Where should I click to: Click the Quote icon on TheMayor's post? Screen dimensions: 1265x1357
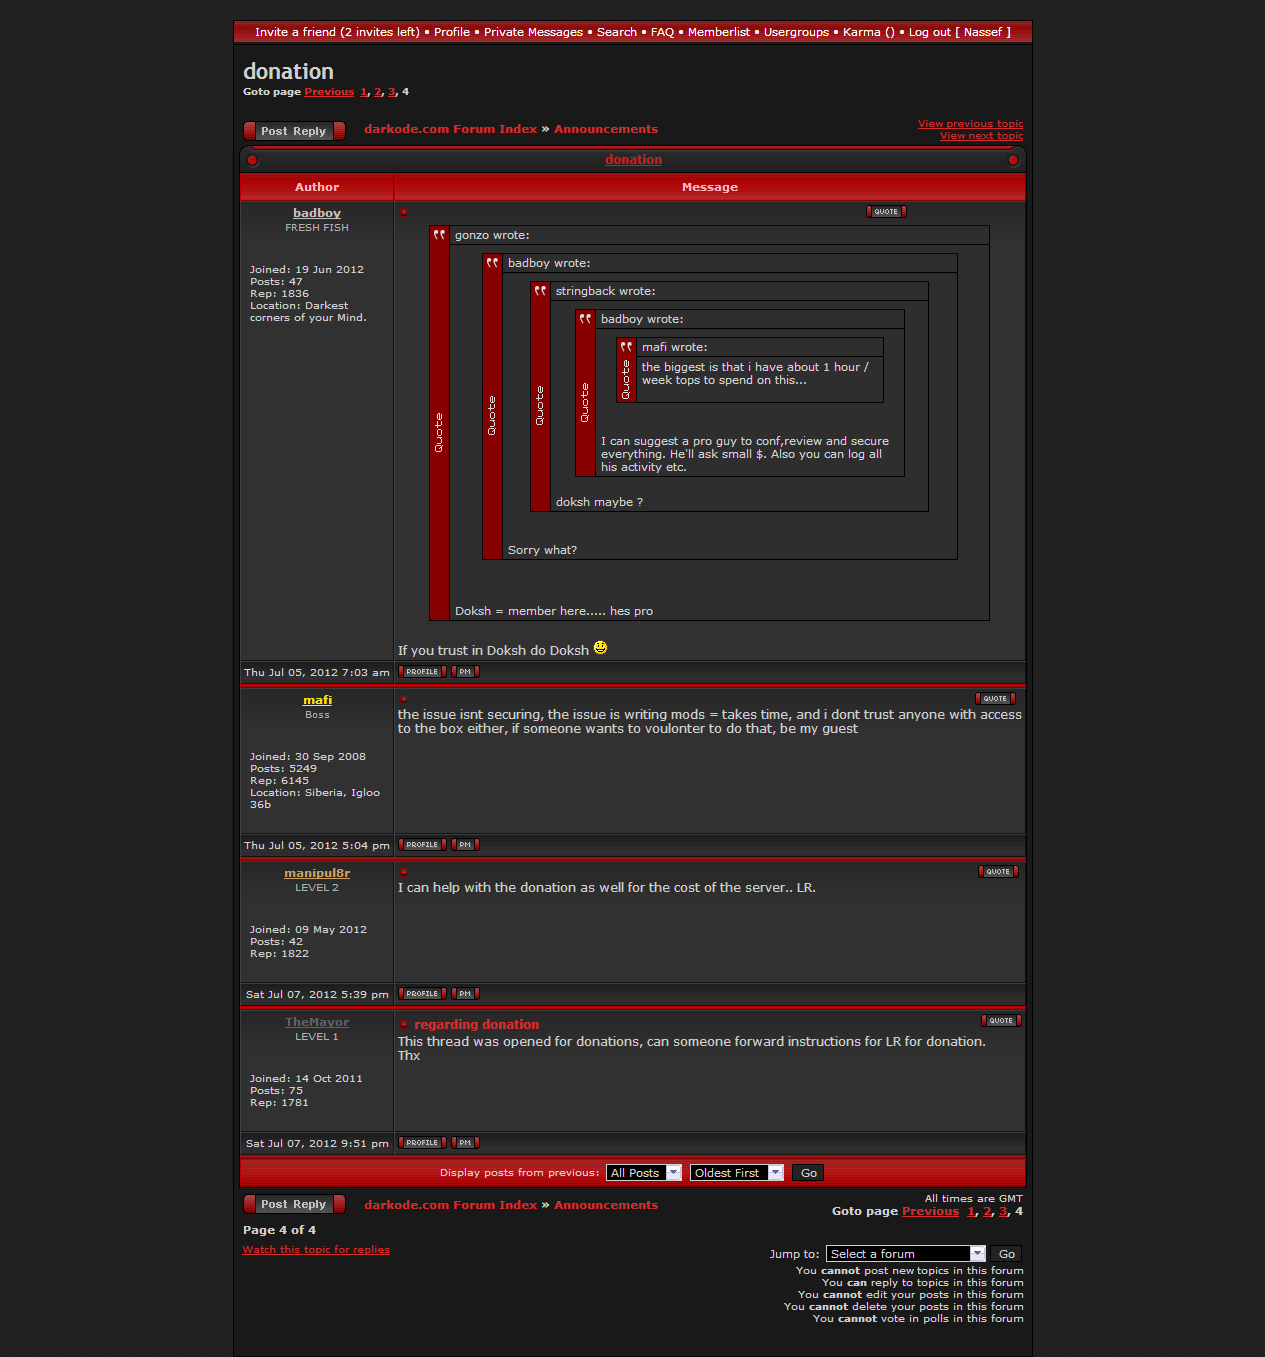pyautogui.click(x=1001, y=1021)
